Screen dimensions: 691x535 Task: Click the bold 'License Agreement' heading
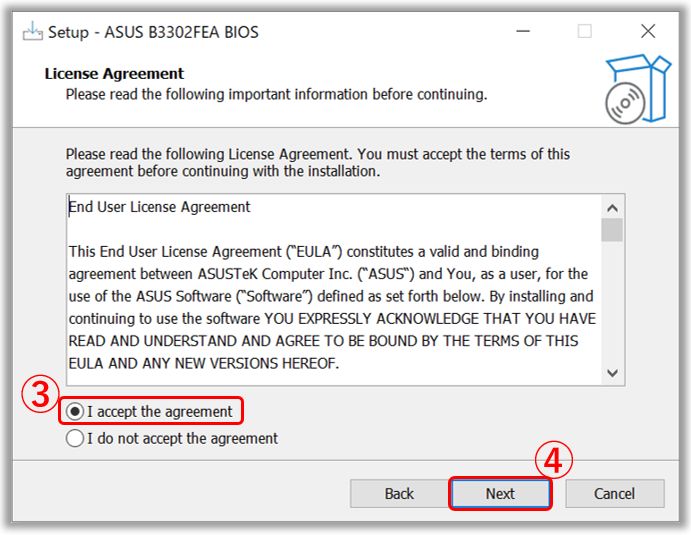(x=114, y=74)
